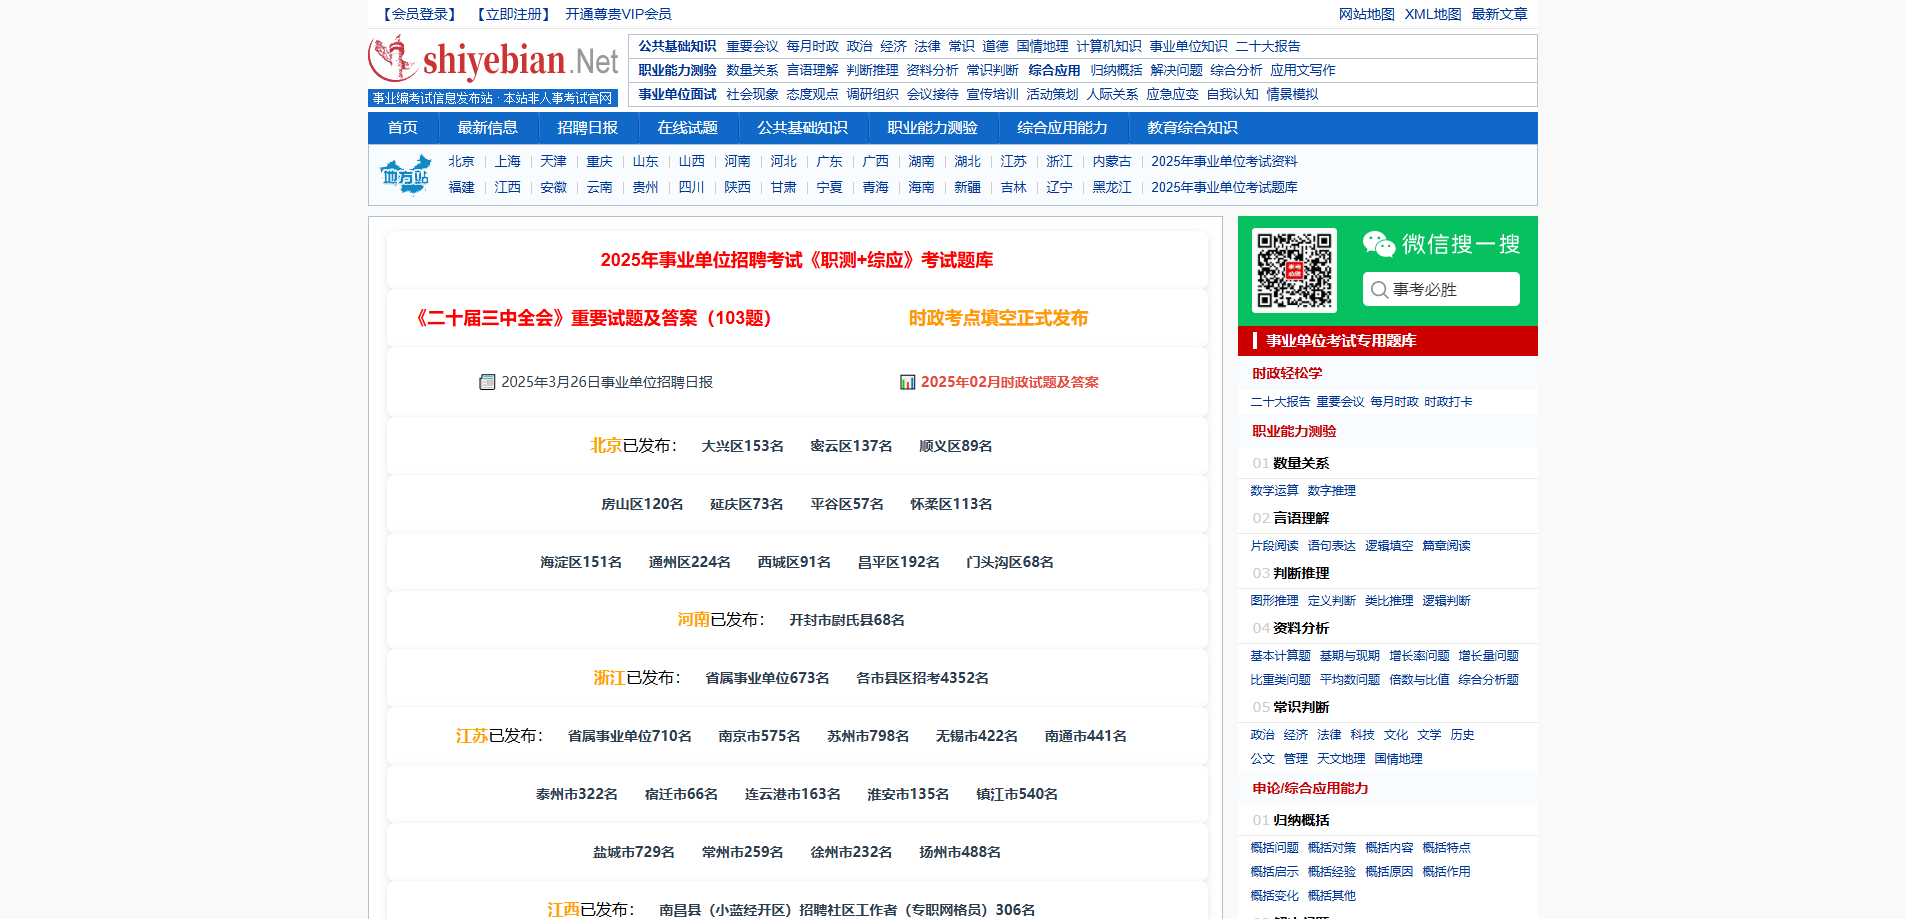Scan entry: click the 事考必胜 QR code image
Image resolution: width=1905 pixels, height=919 pixels.
pyautogui.click(x=1294, y=270)
